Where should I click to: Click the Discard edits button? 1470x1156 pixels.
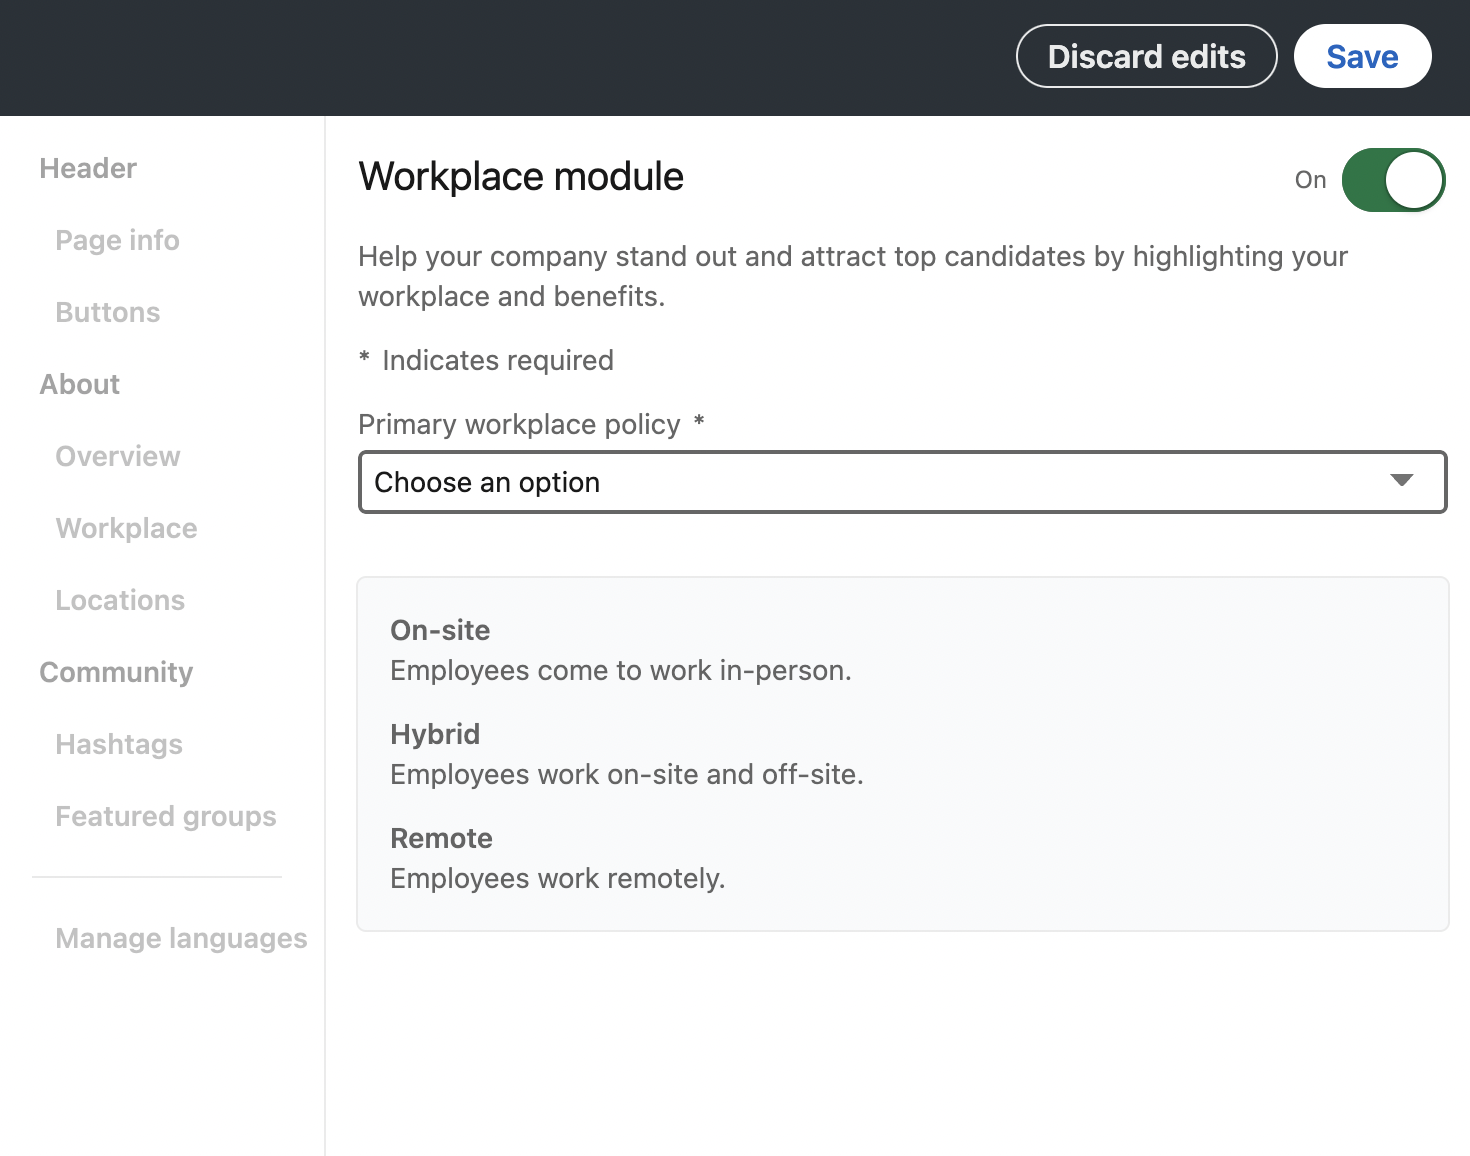[x=1146, y=57]
